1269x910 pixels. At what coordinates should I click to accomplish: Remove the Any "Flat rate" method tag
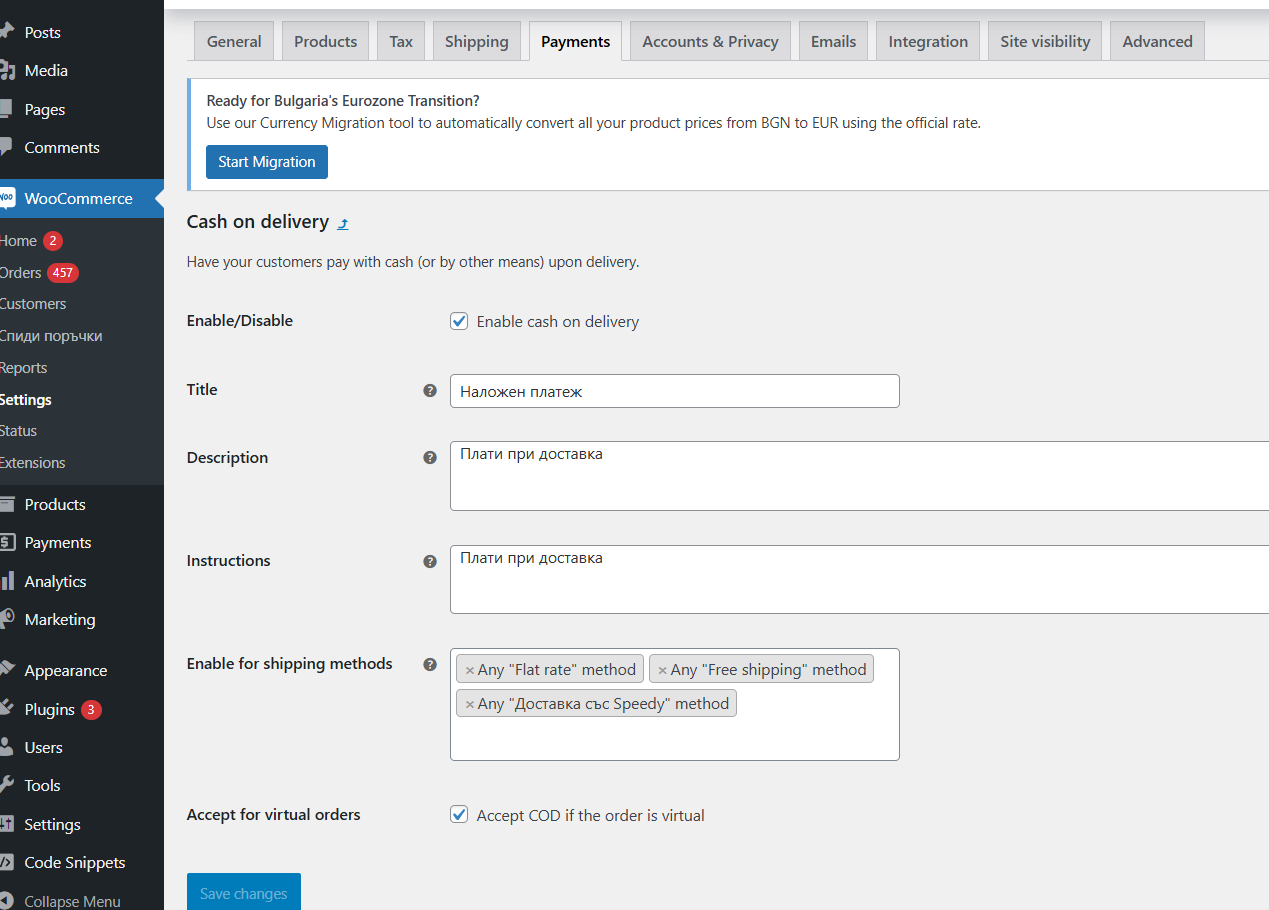469,670
